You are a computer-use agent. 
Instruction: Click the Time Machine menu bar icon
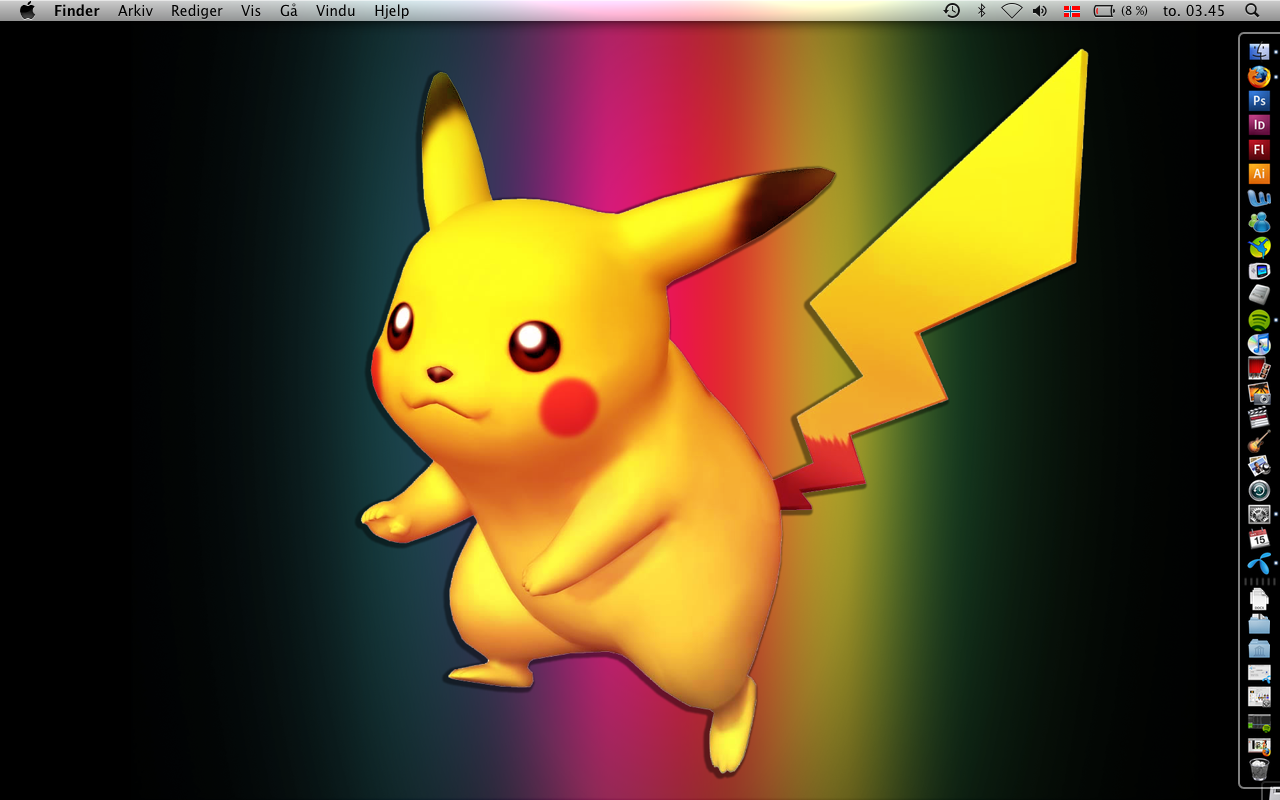coord(952,11)
